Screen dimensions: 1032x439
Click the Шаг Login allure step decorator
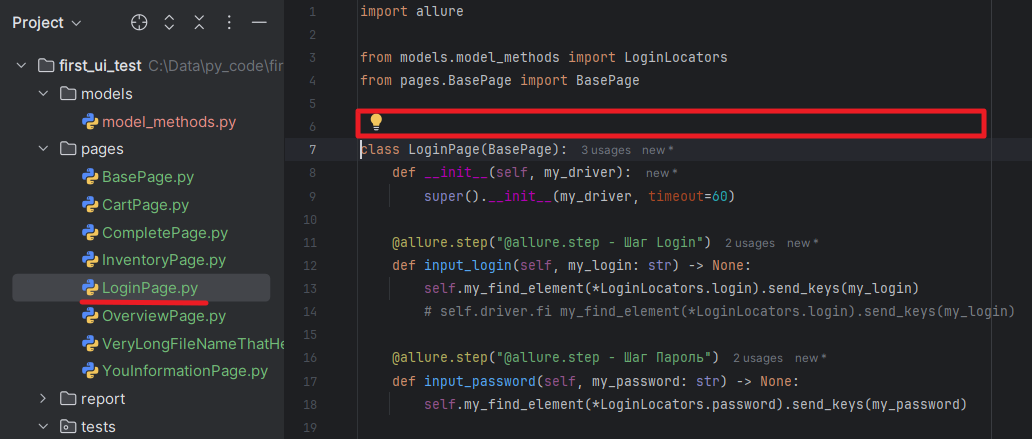tap(552, 242)
